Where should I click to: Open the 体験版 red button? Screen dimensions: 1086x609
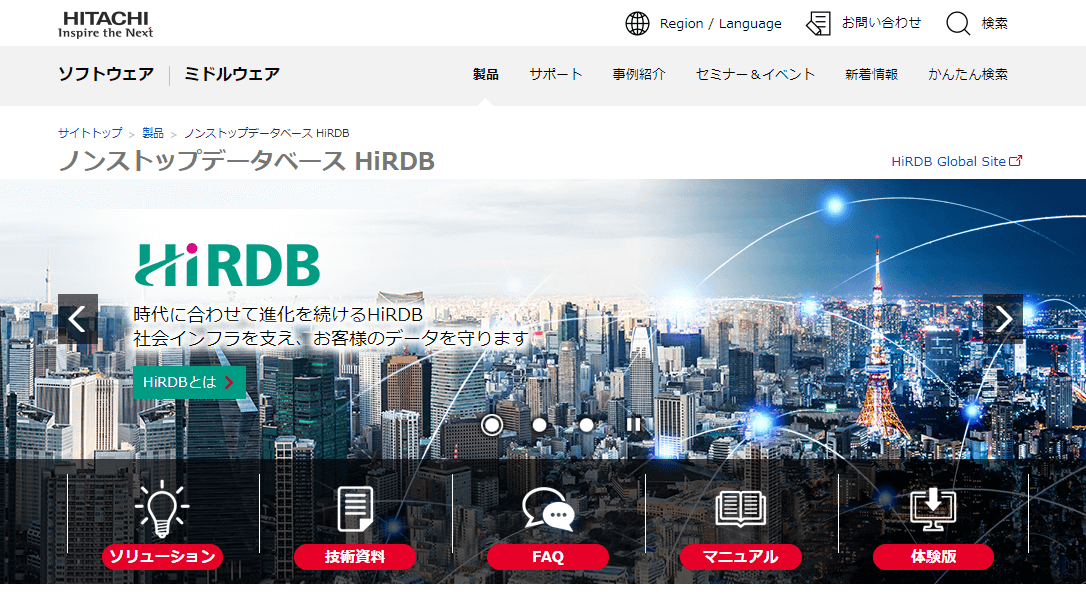click(x=933, y=556)
